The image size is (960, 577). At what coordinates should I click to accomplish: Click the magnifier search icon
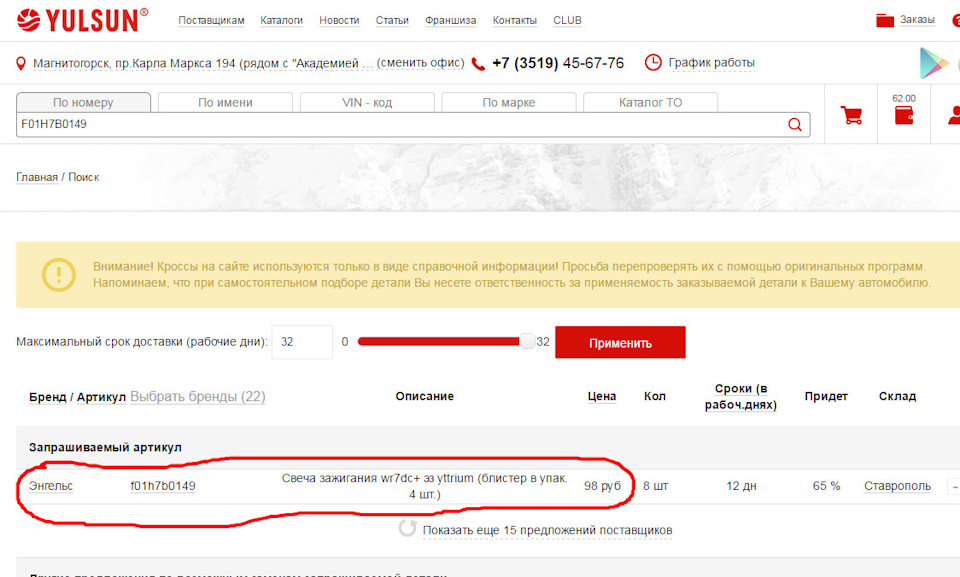(x=795, y=125)
